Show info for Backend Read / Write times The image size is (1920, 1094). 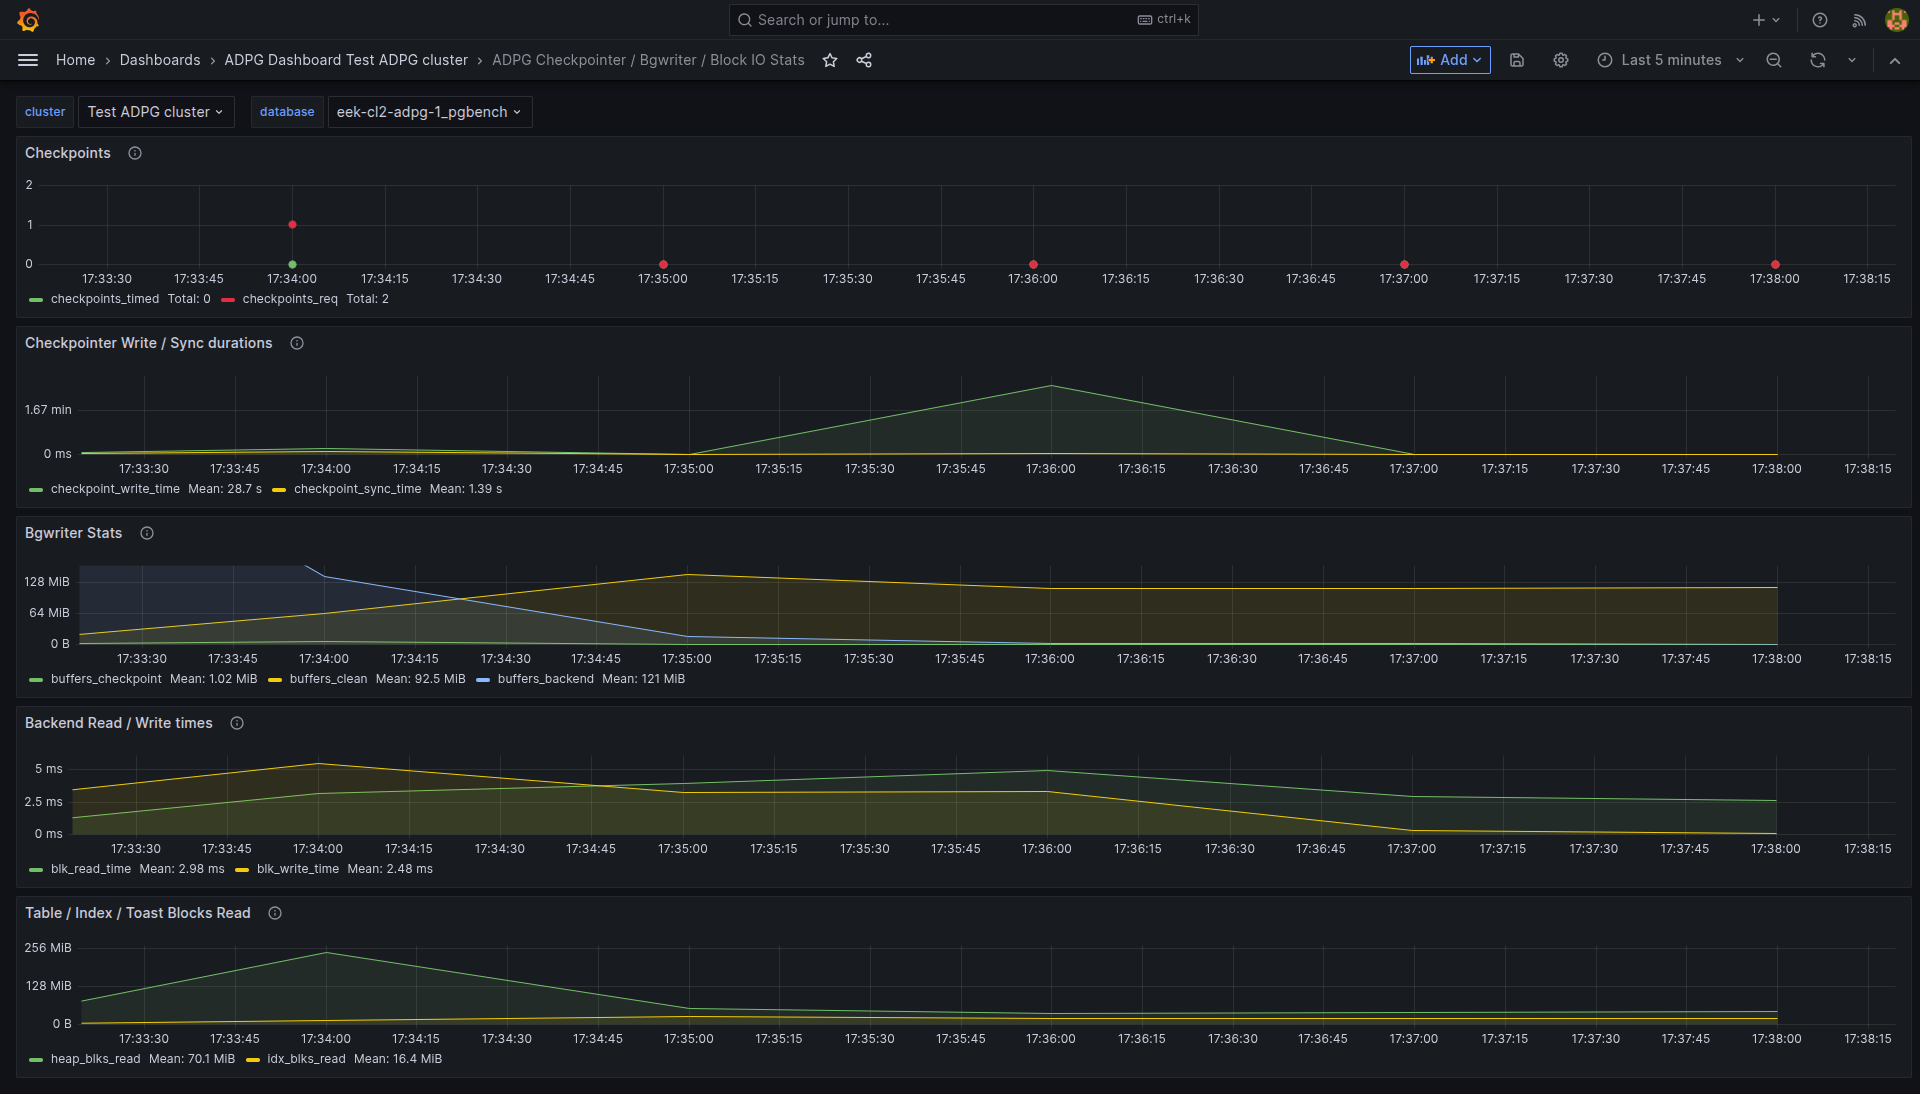click(x=237, y=723)
